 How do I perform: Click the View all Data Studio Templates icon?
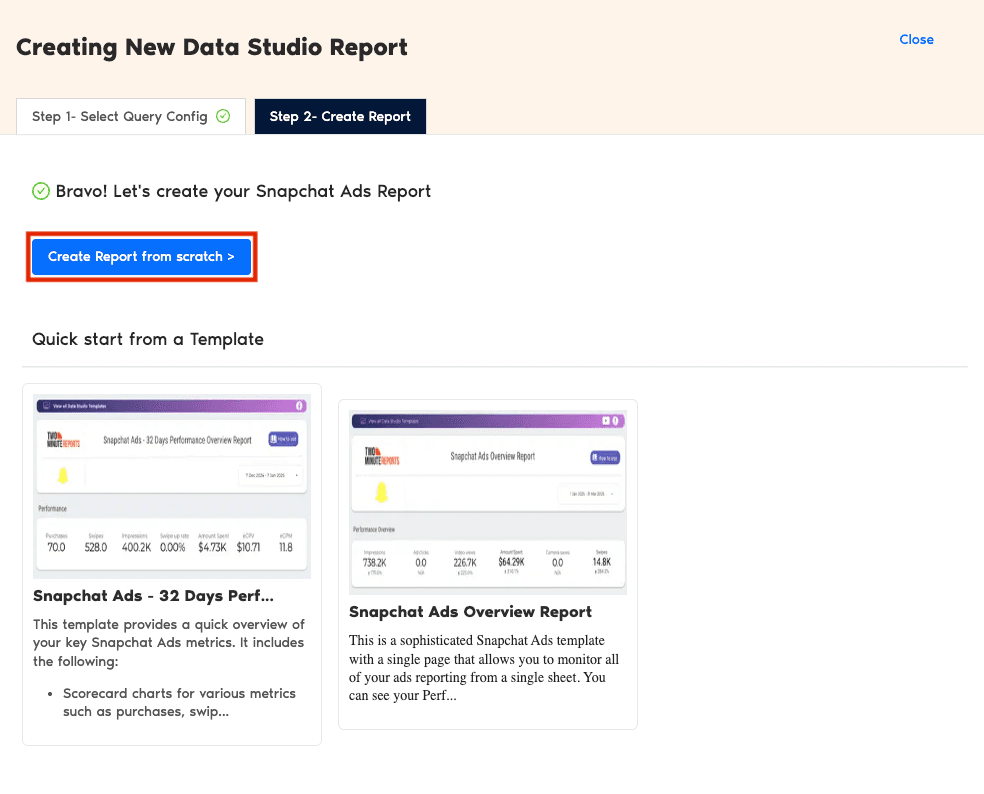45,406
